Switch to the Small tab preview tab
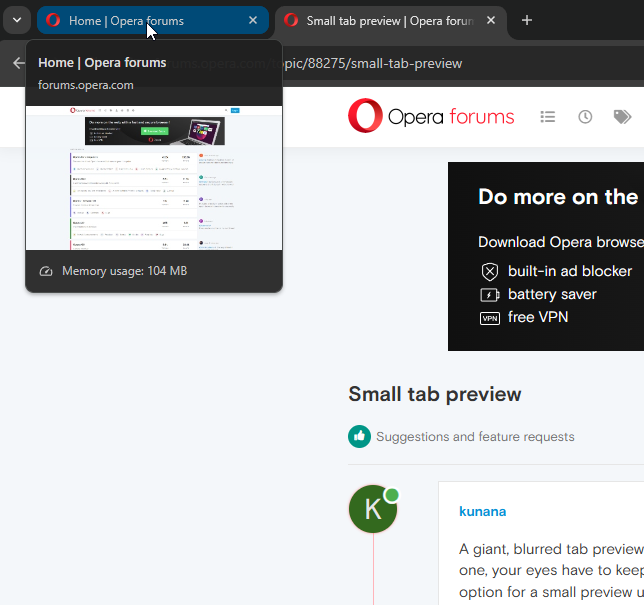 (390, 21)
